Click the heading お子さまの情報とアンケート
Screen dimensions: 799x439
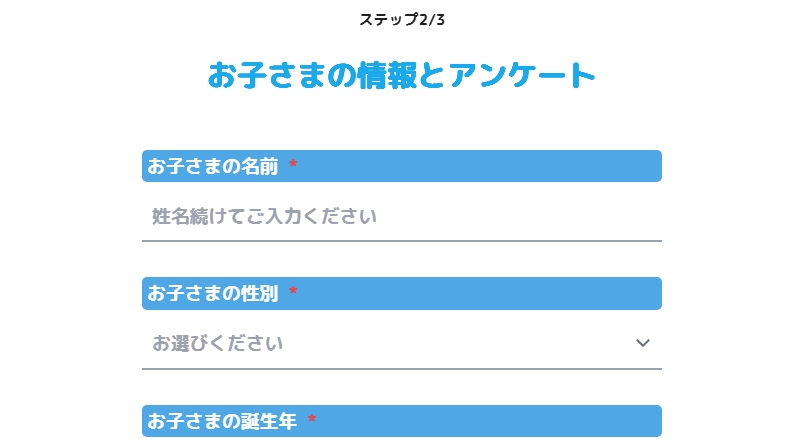(402, 75)
